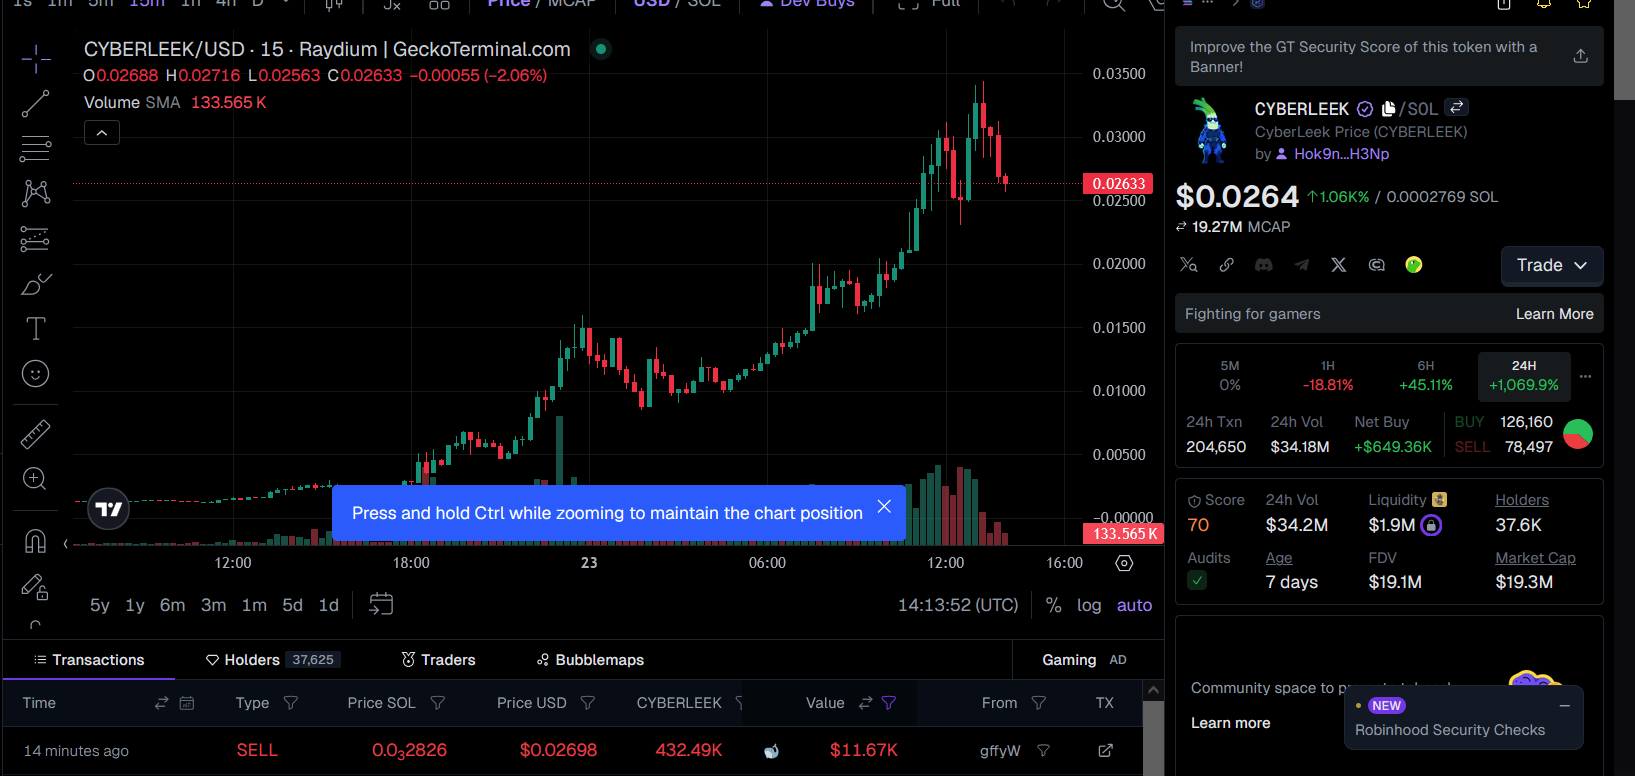Select the 5M price change interval
This screenshot has width=1635, height=776.
1230,376
